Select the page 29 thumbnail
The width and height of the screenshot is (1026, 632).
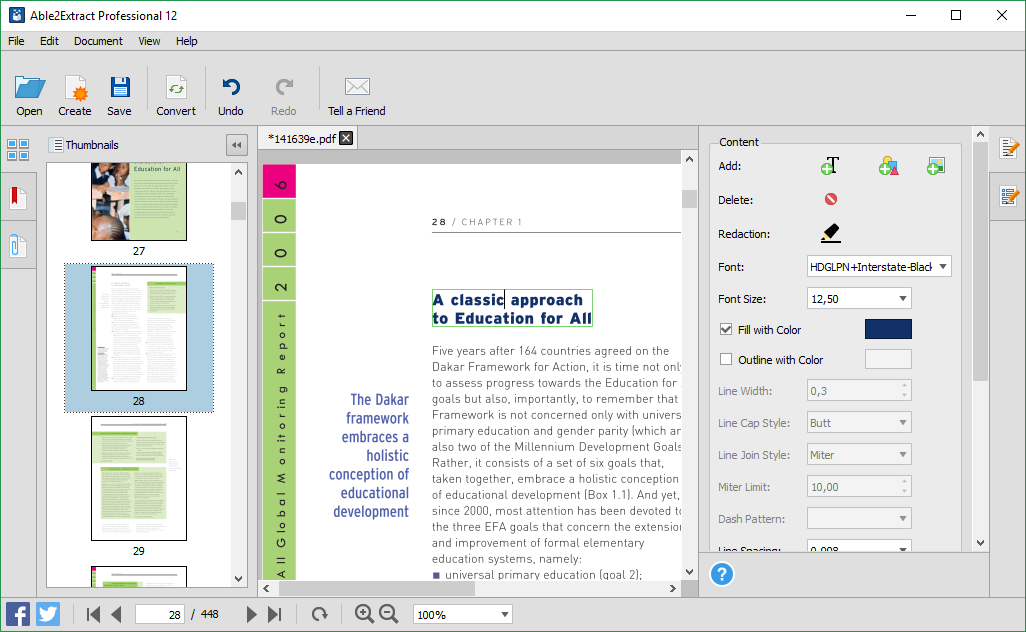(139, 478)
